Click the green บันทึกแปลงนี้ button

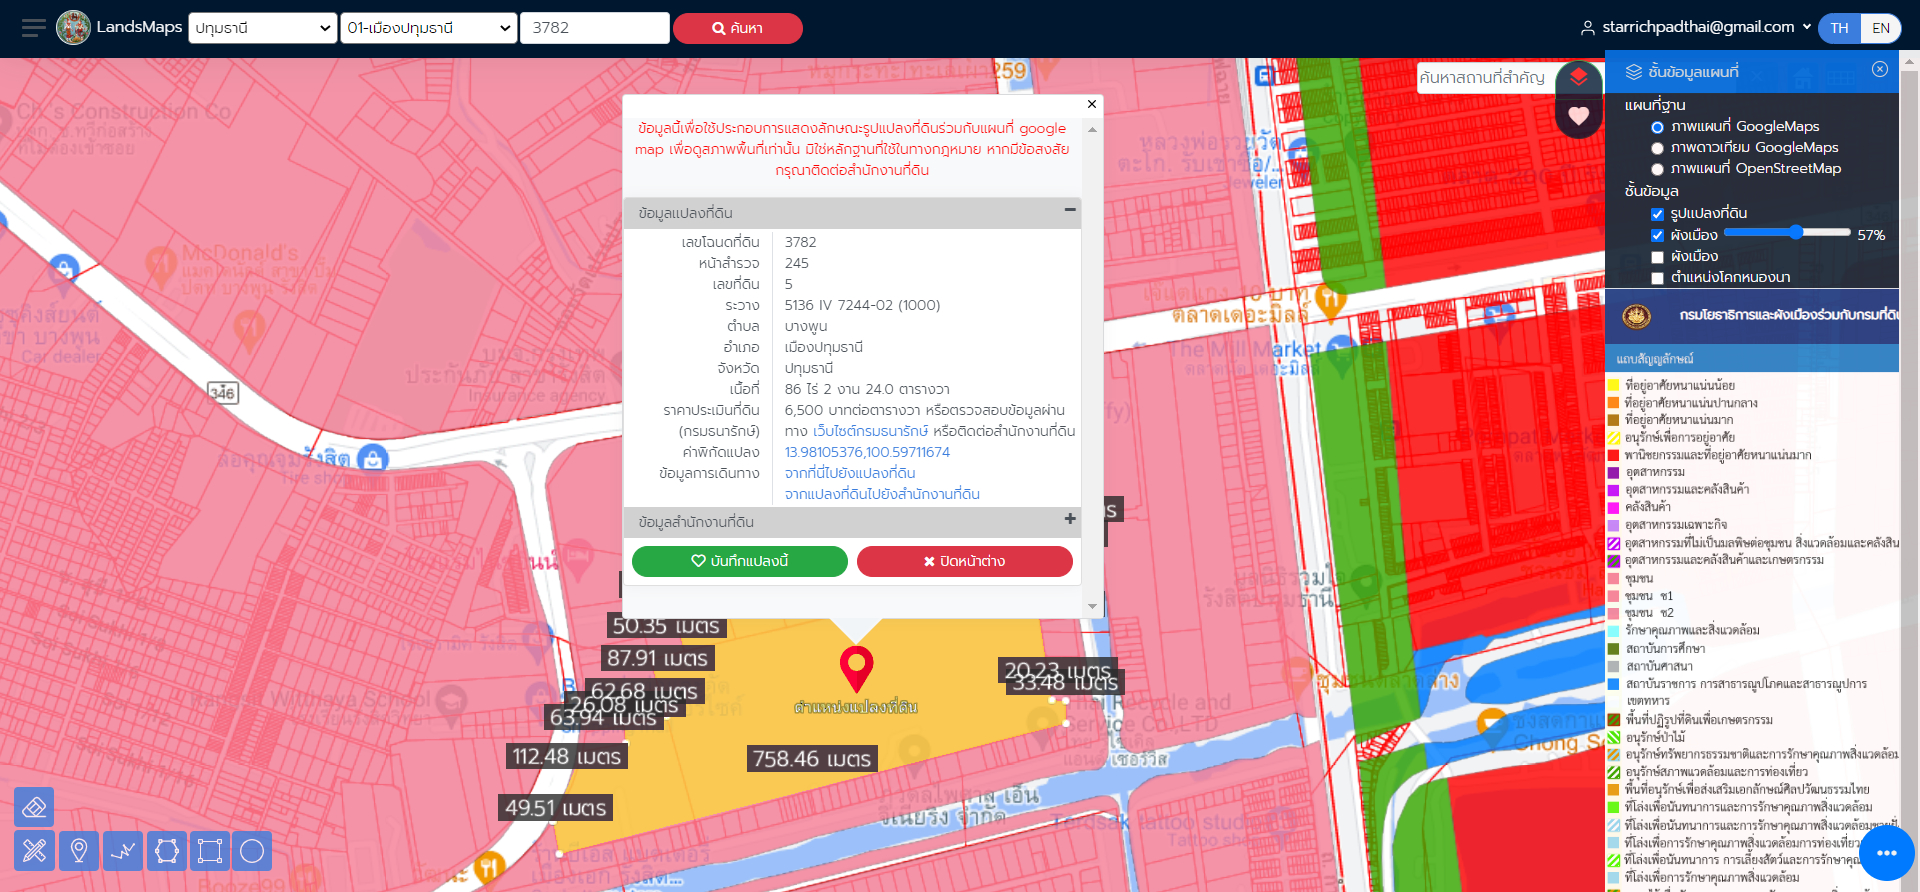coord(740,561)
